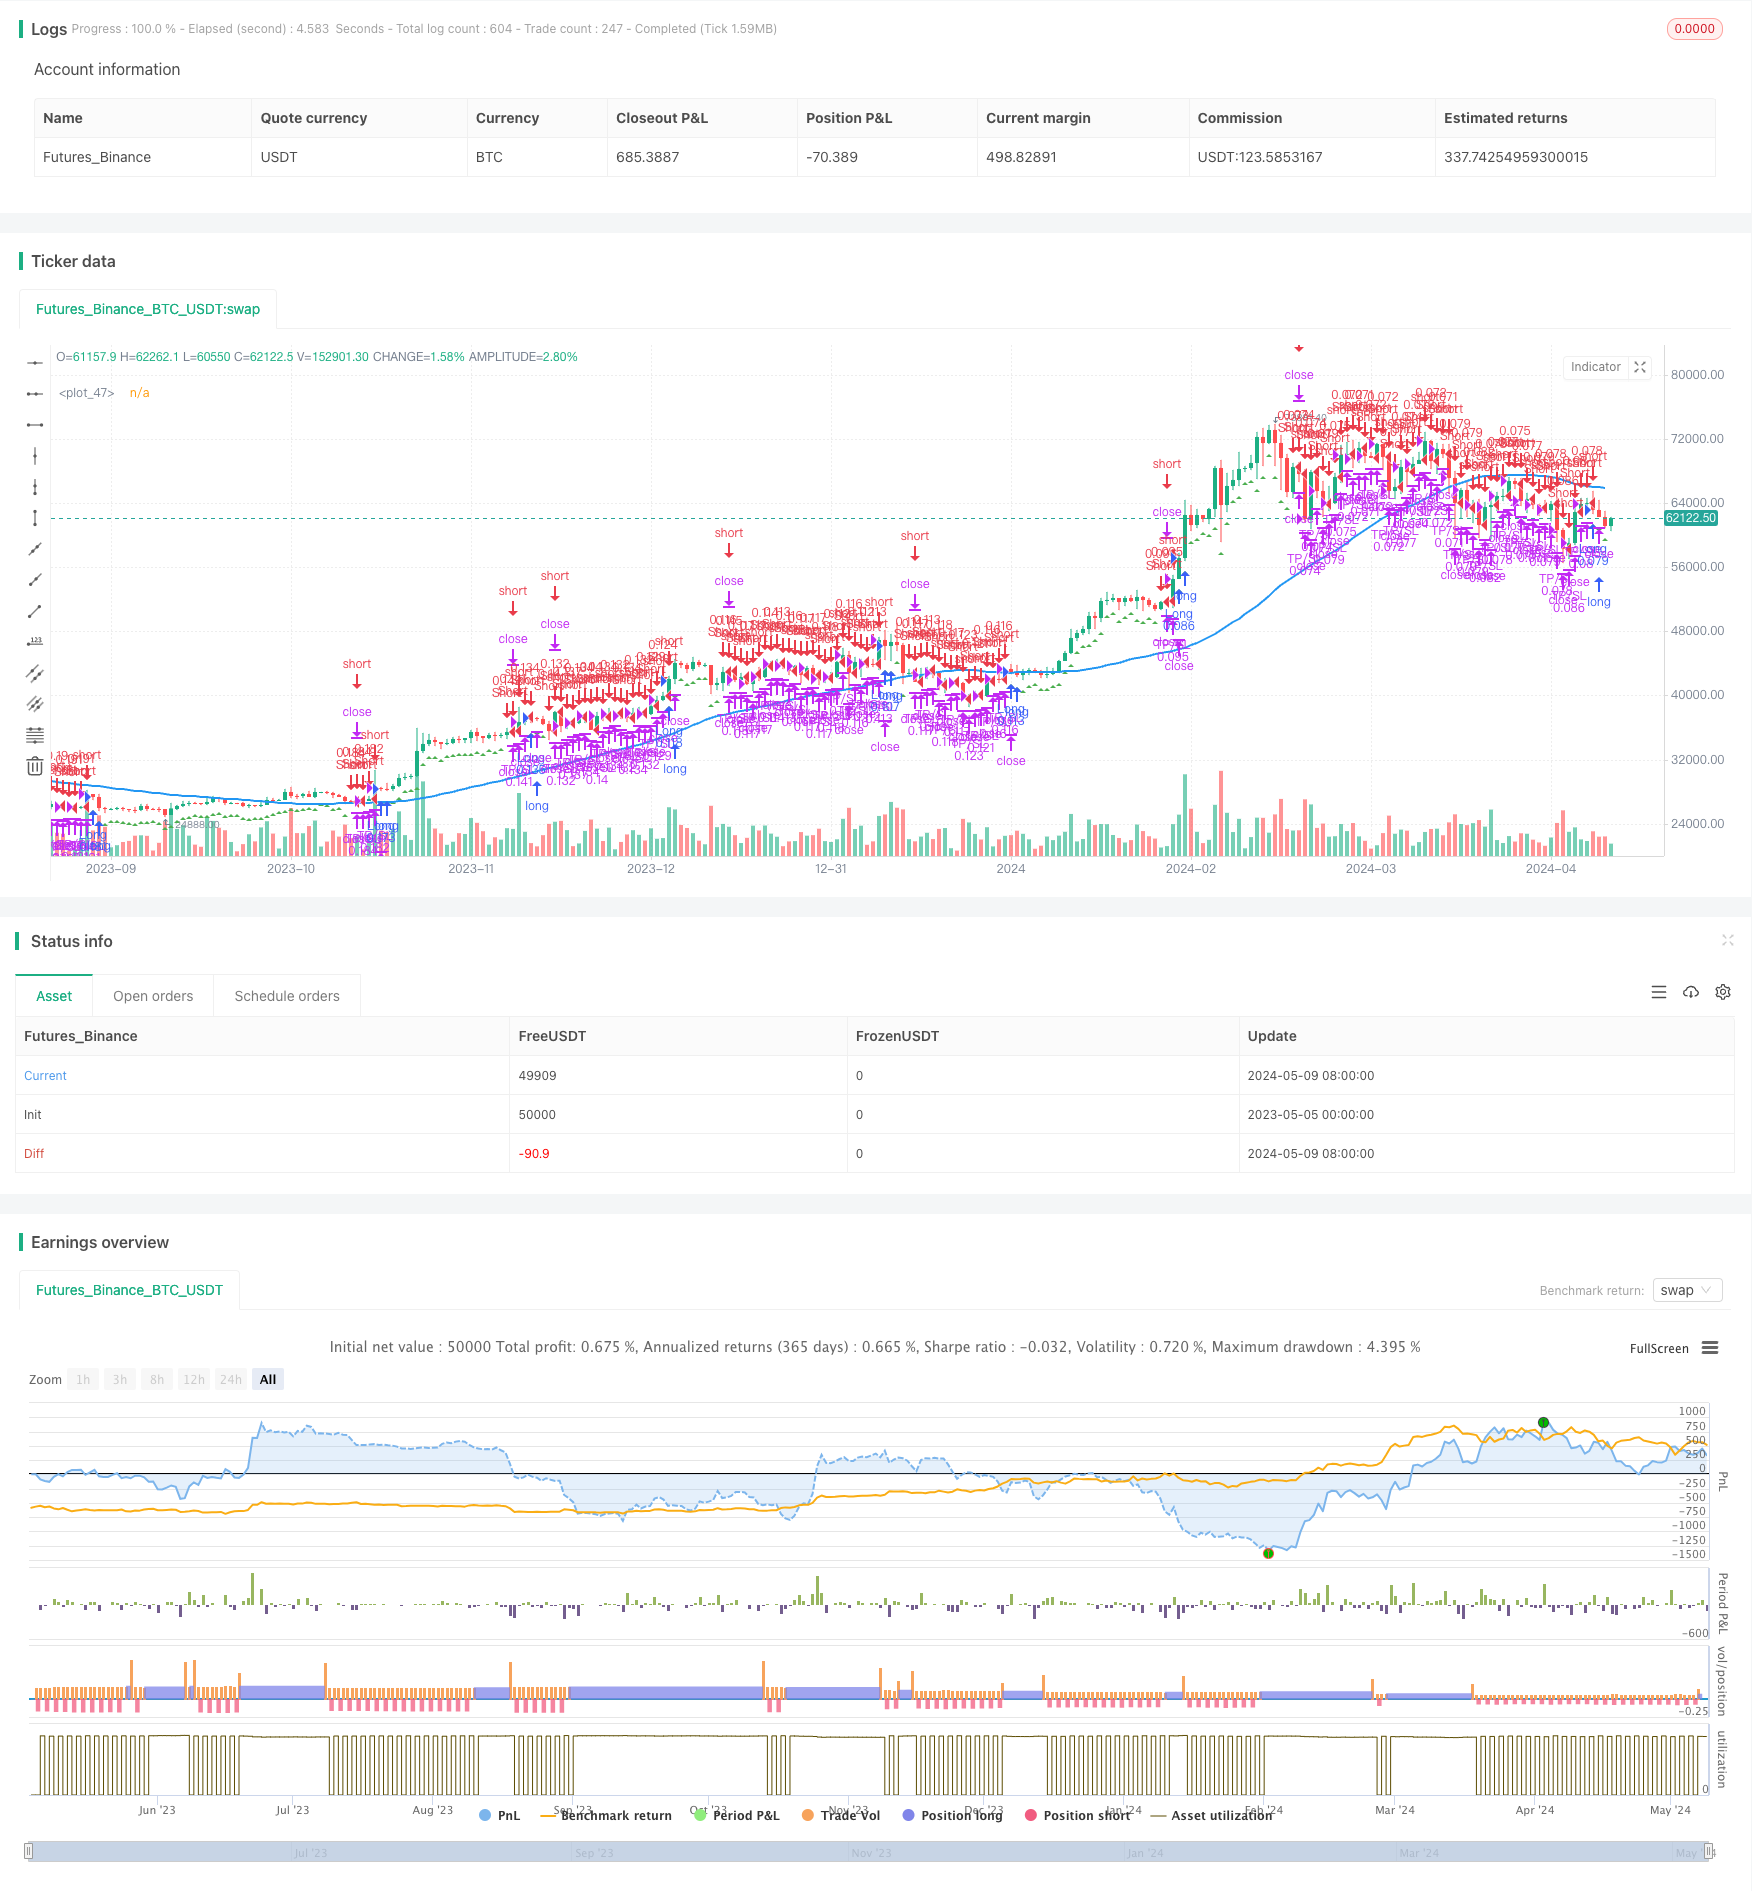Select the horizontal straight line drawing tool

pos(35,363)
